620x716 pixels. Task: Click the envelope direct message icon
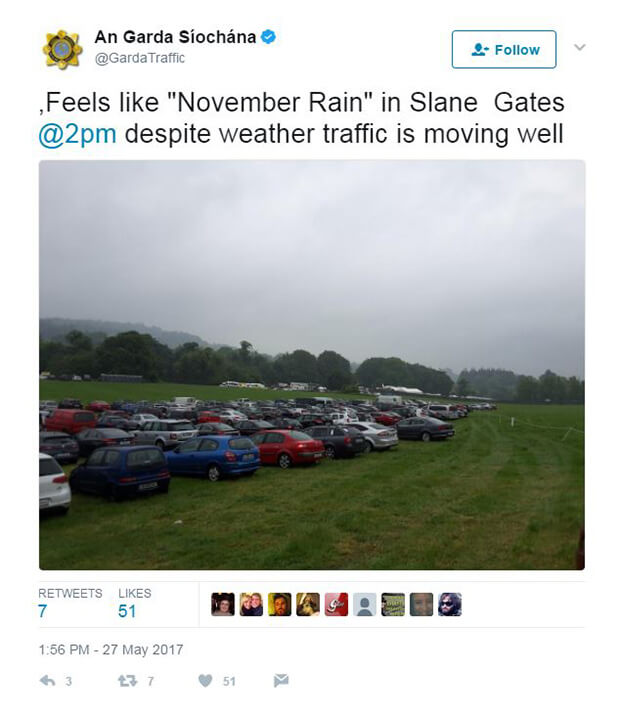click(281, 680)
